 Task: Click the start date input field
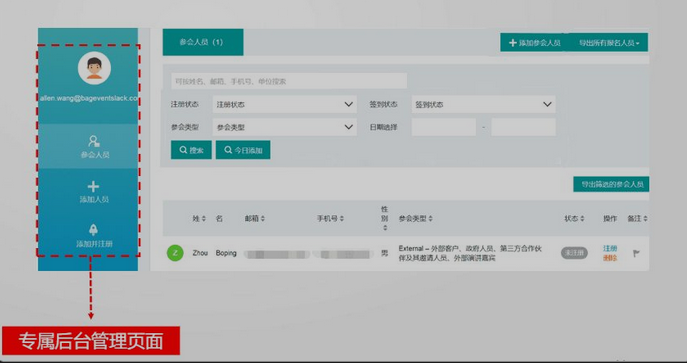pos(444,127)
